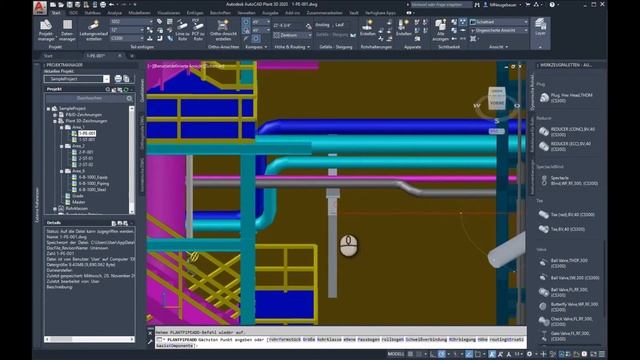Collapse Area_1 tree node
This screenshot has width=640, height=360.
pyautogui.click(x=62, y=127)
